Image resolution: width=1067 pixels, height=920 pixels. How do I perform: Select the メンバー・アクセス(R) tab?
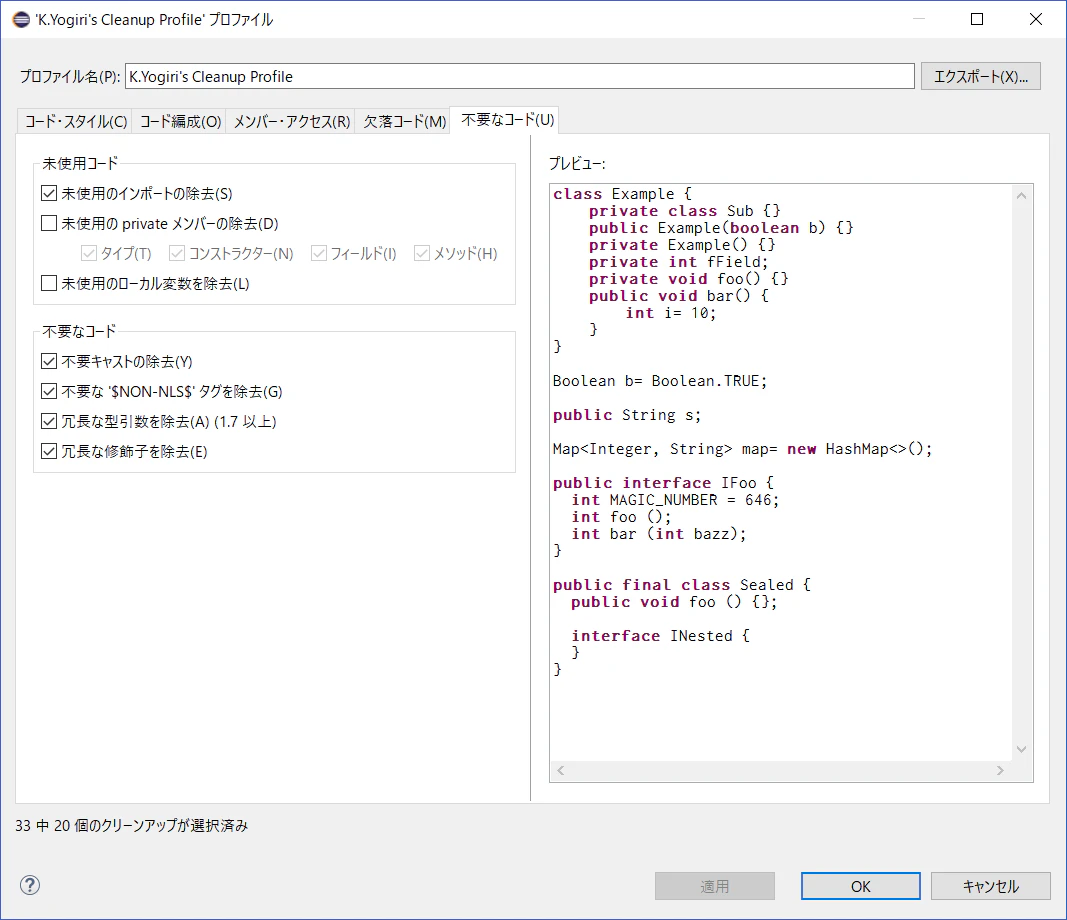click(x=292, y=121)
